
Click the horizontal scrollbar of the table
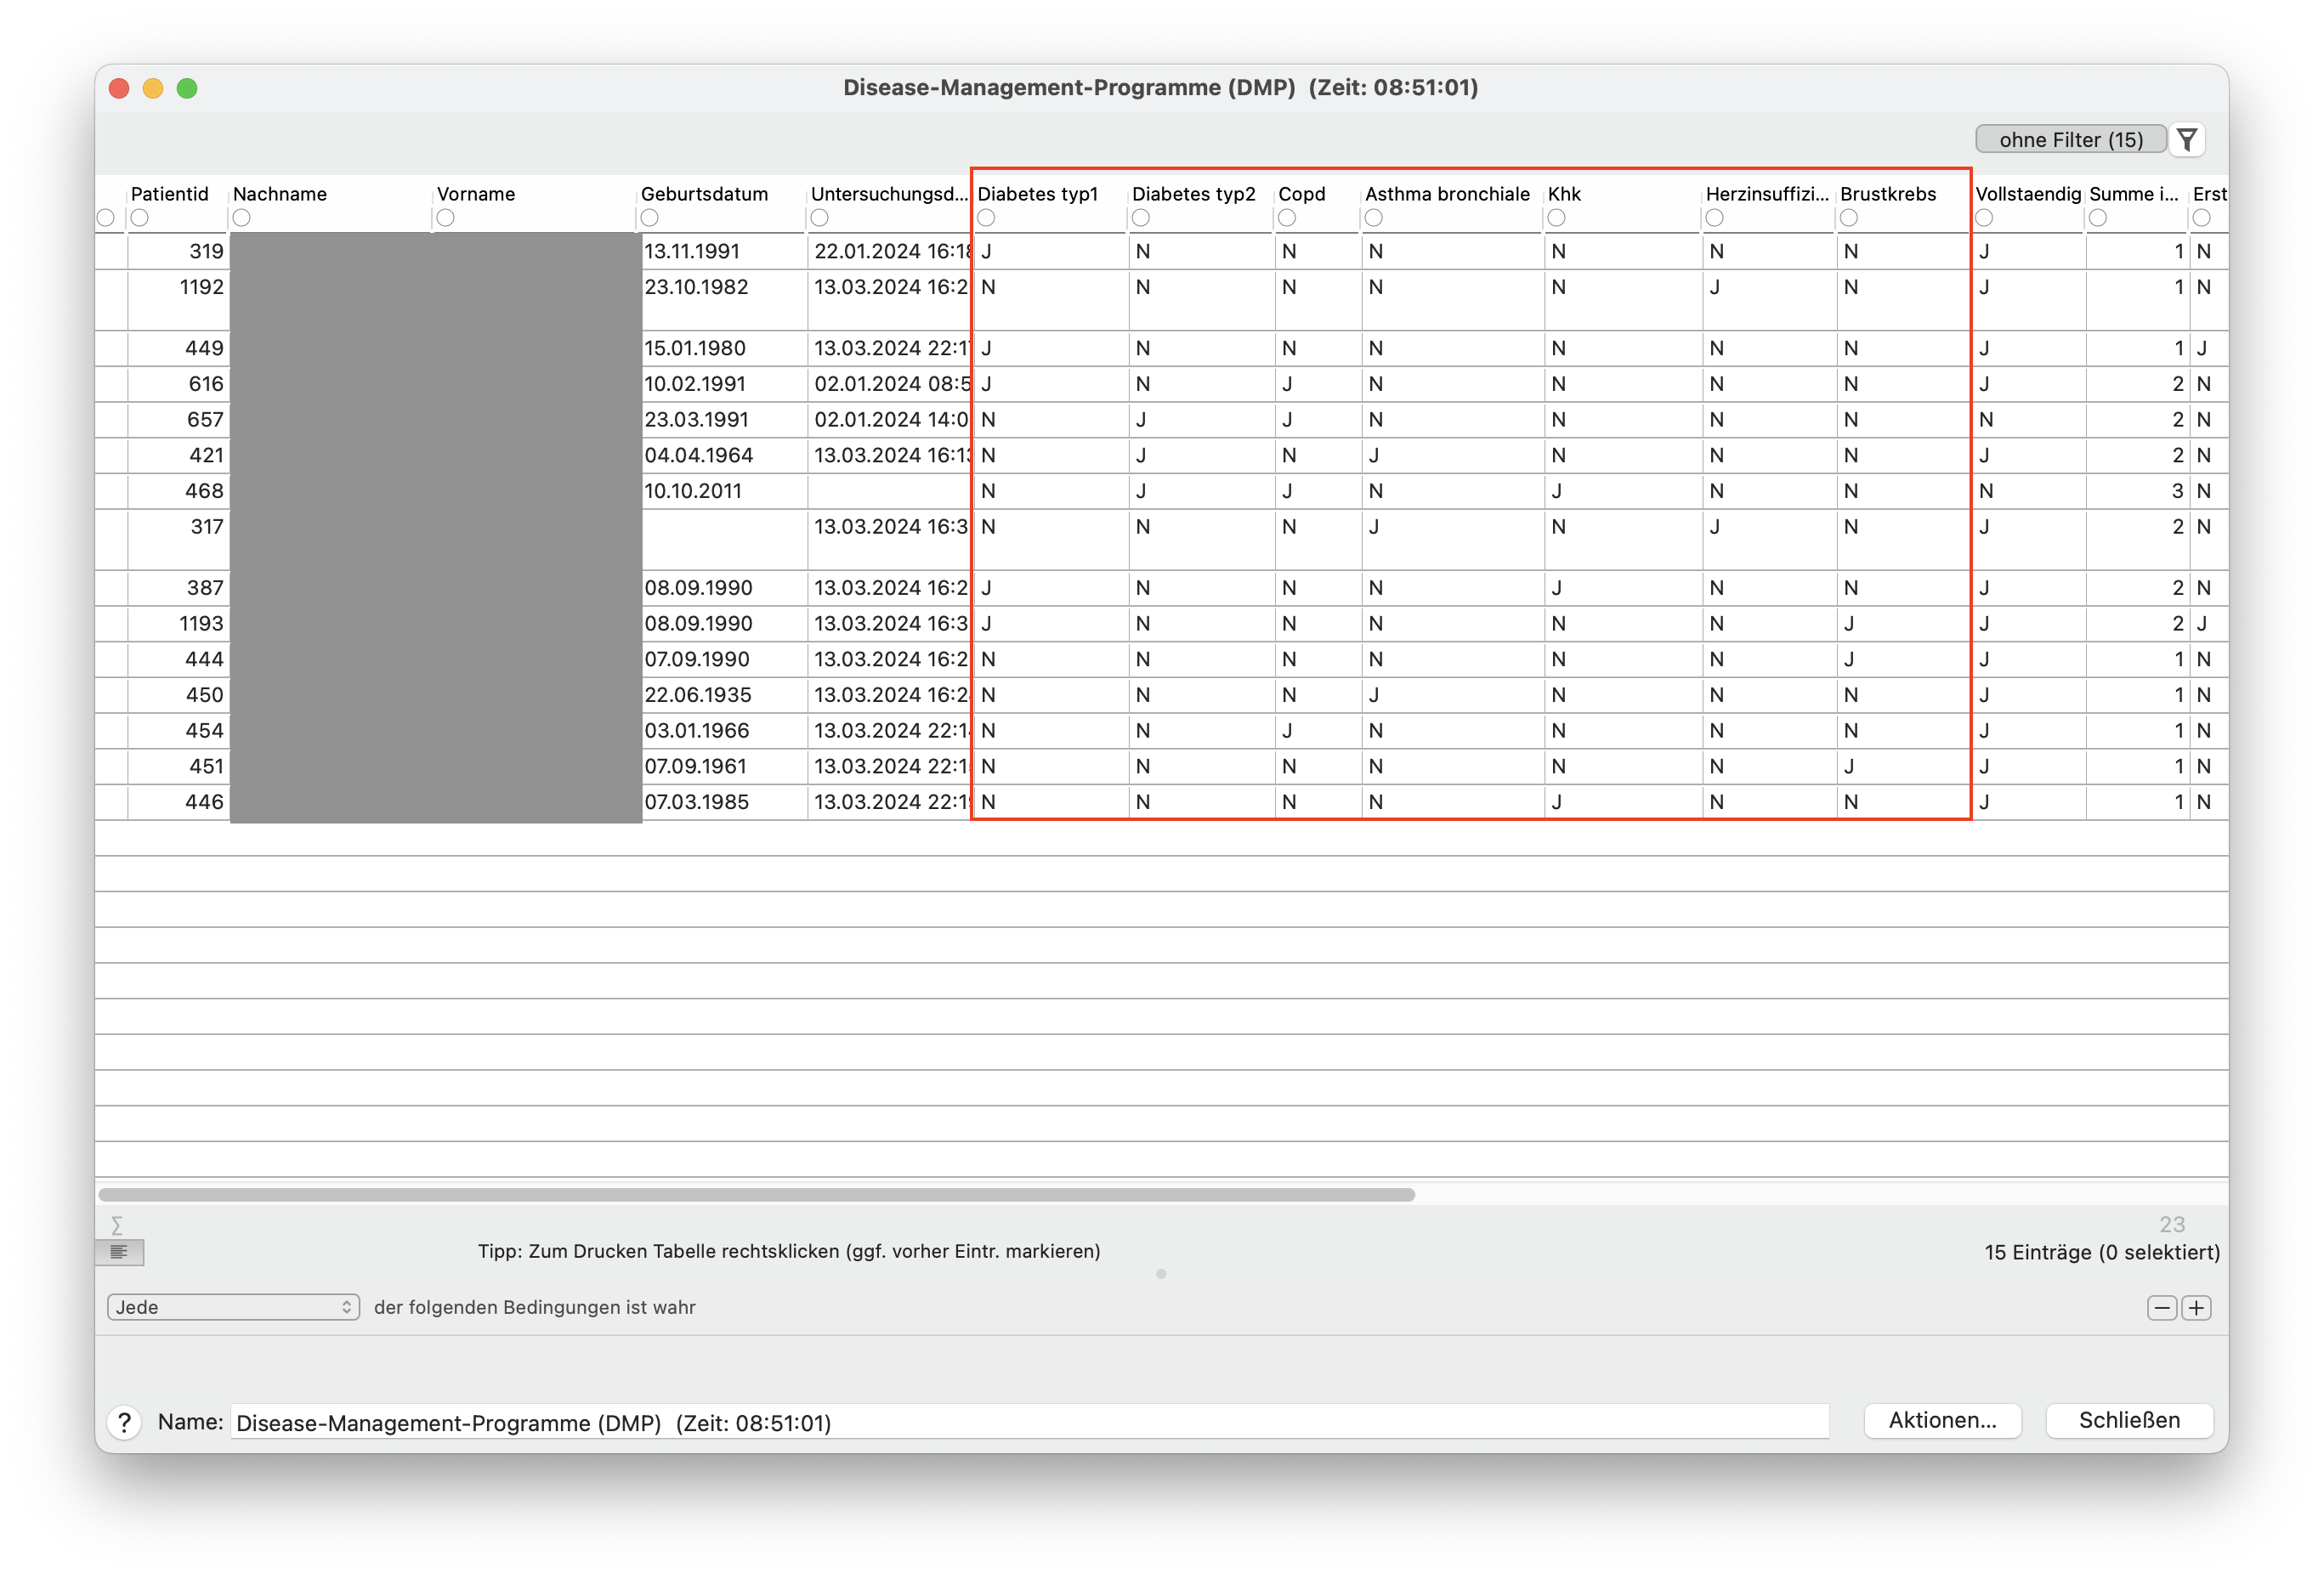click(756, 1195)
